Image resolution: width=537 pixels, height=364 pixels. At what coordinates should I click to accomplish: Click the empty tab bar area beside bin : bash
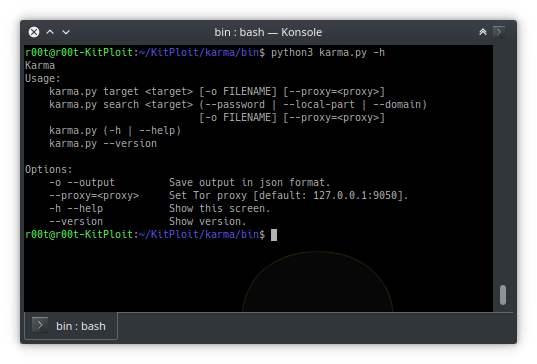[x=315, y=326]
